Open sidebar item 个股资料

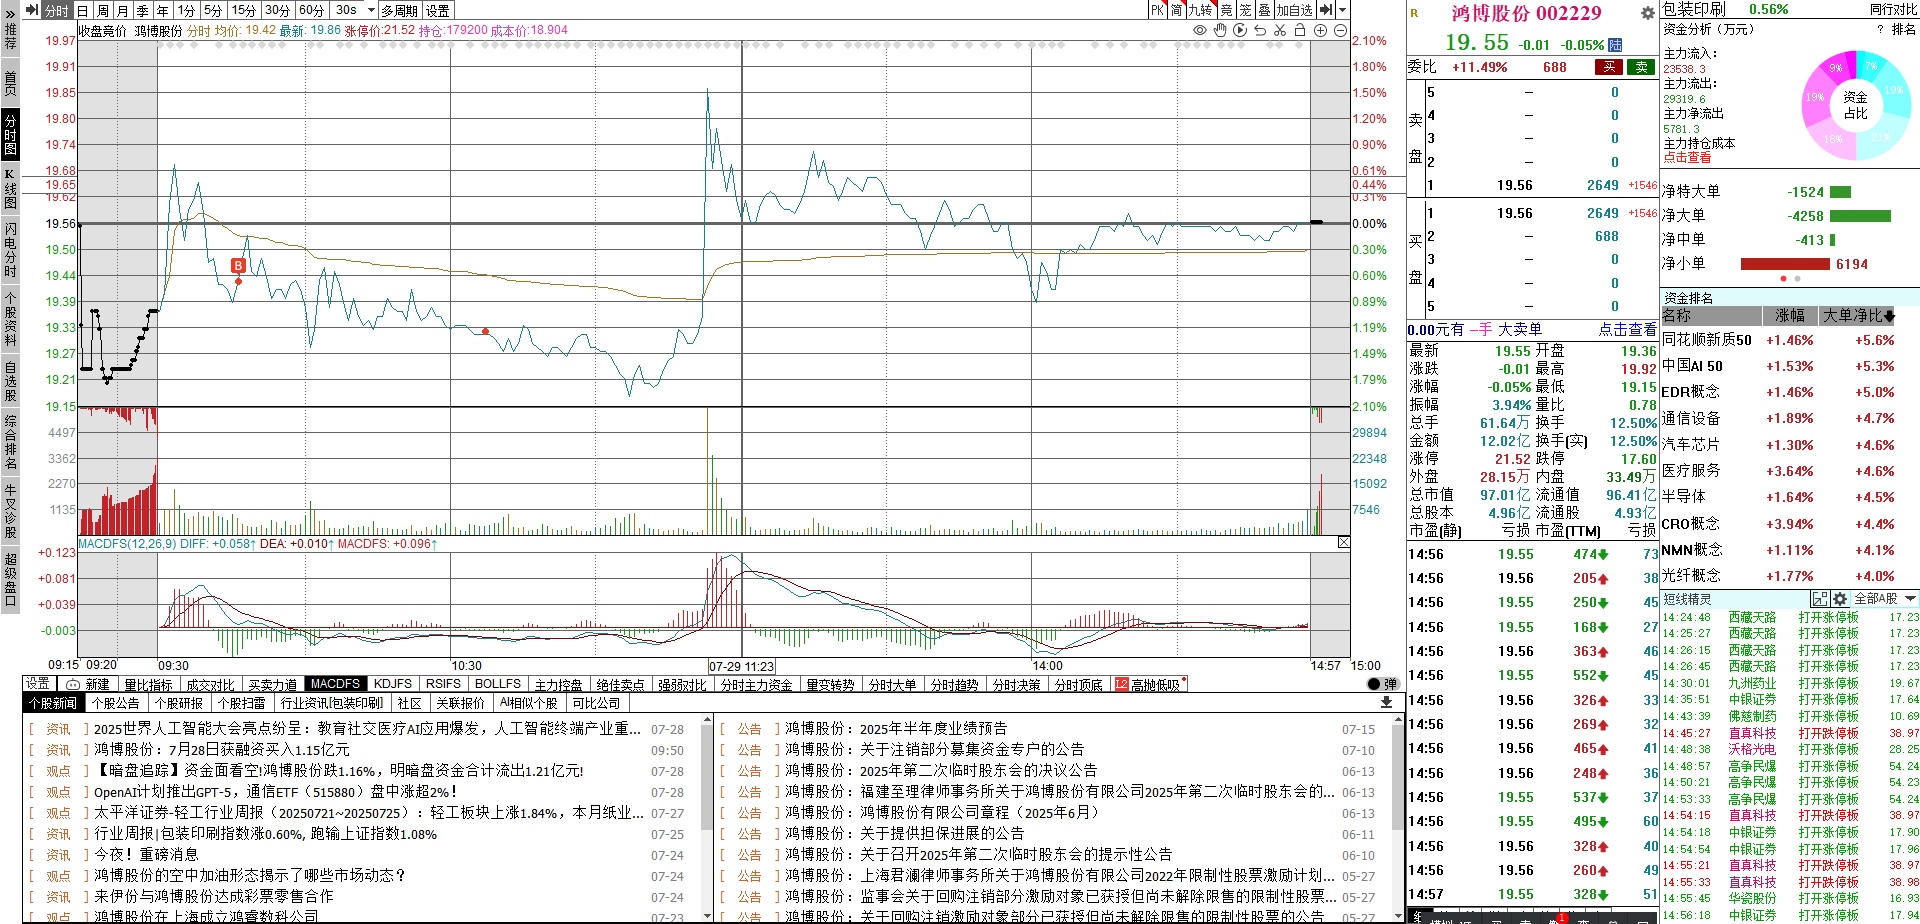coord(10,319)
